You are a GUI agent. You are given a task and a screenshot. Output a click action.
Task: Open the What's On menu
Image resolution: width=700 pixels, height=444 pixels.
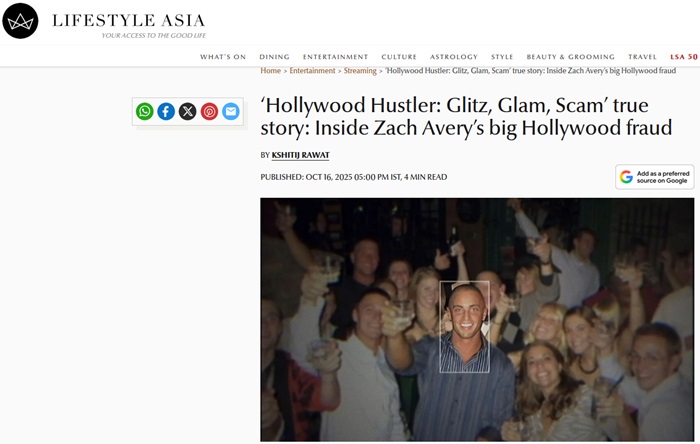point(223,57)
